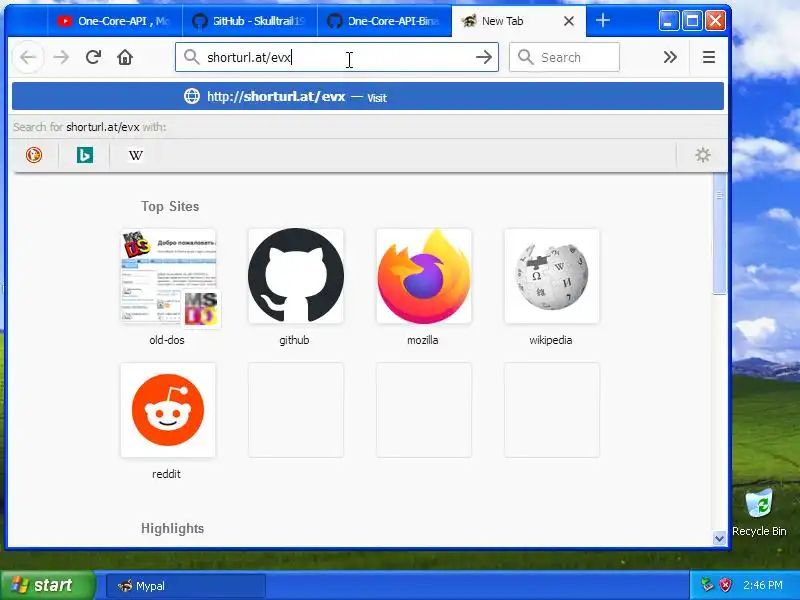Image resolution: width=800 pixels, height=600 pixels.
Task: Click the red shield security tray icon
Action: coord(725,585)
